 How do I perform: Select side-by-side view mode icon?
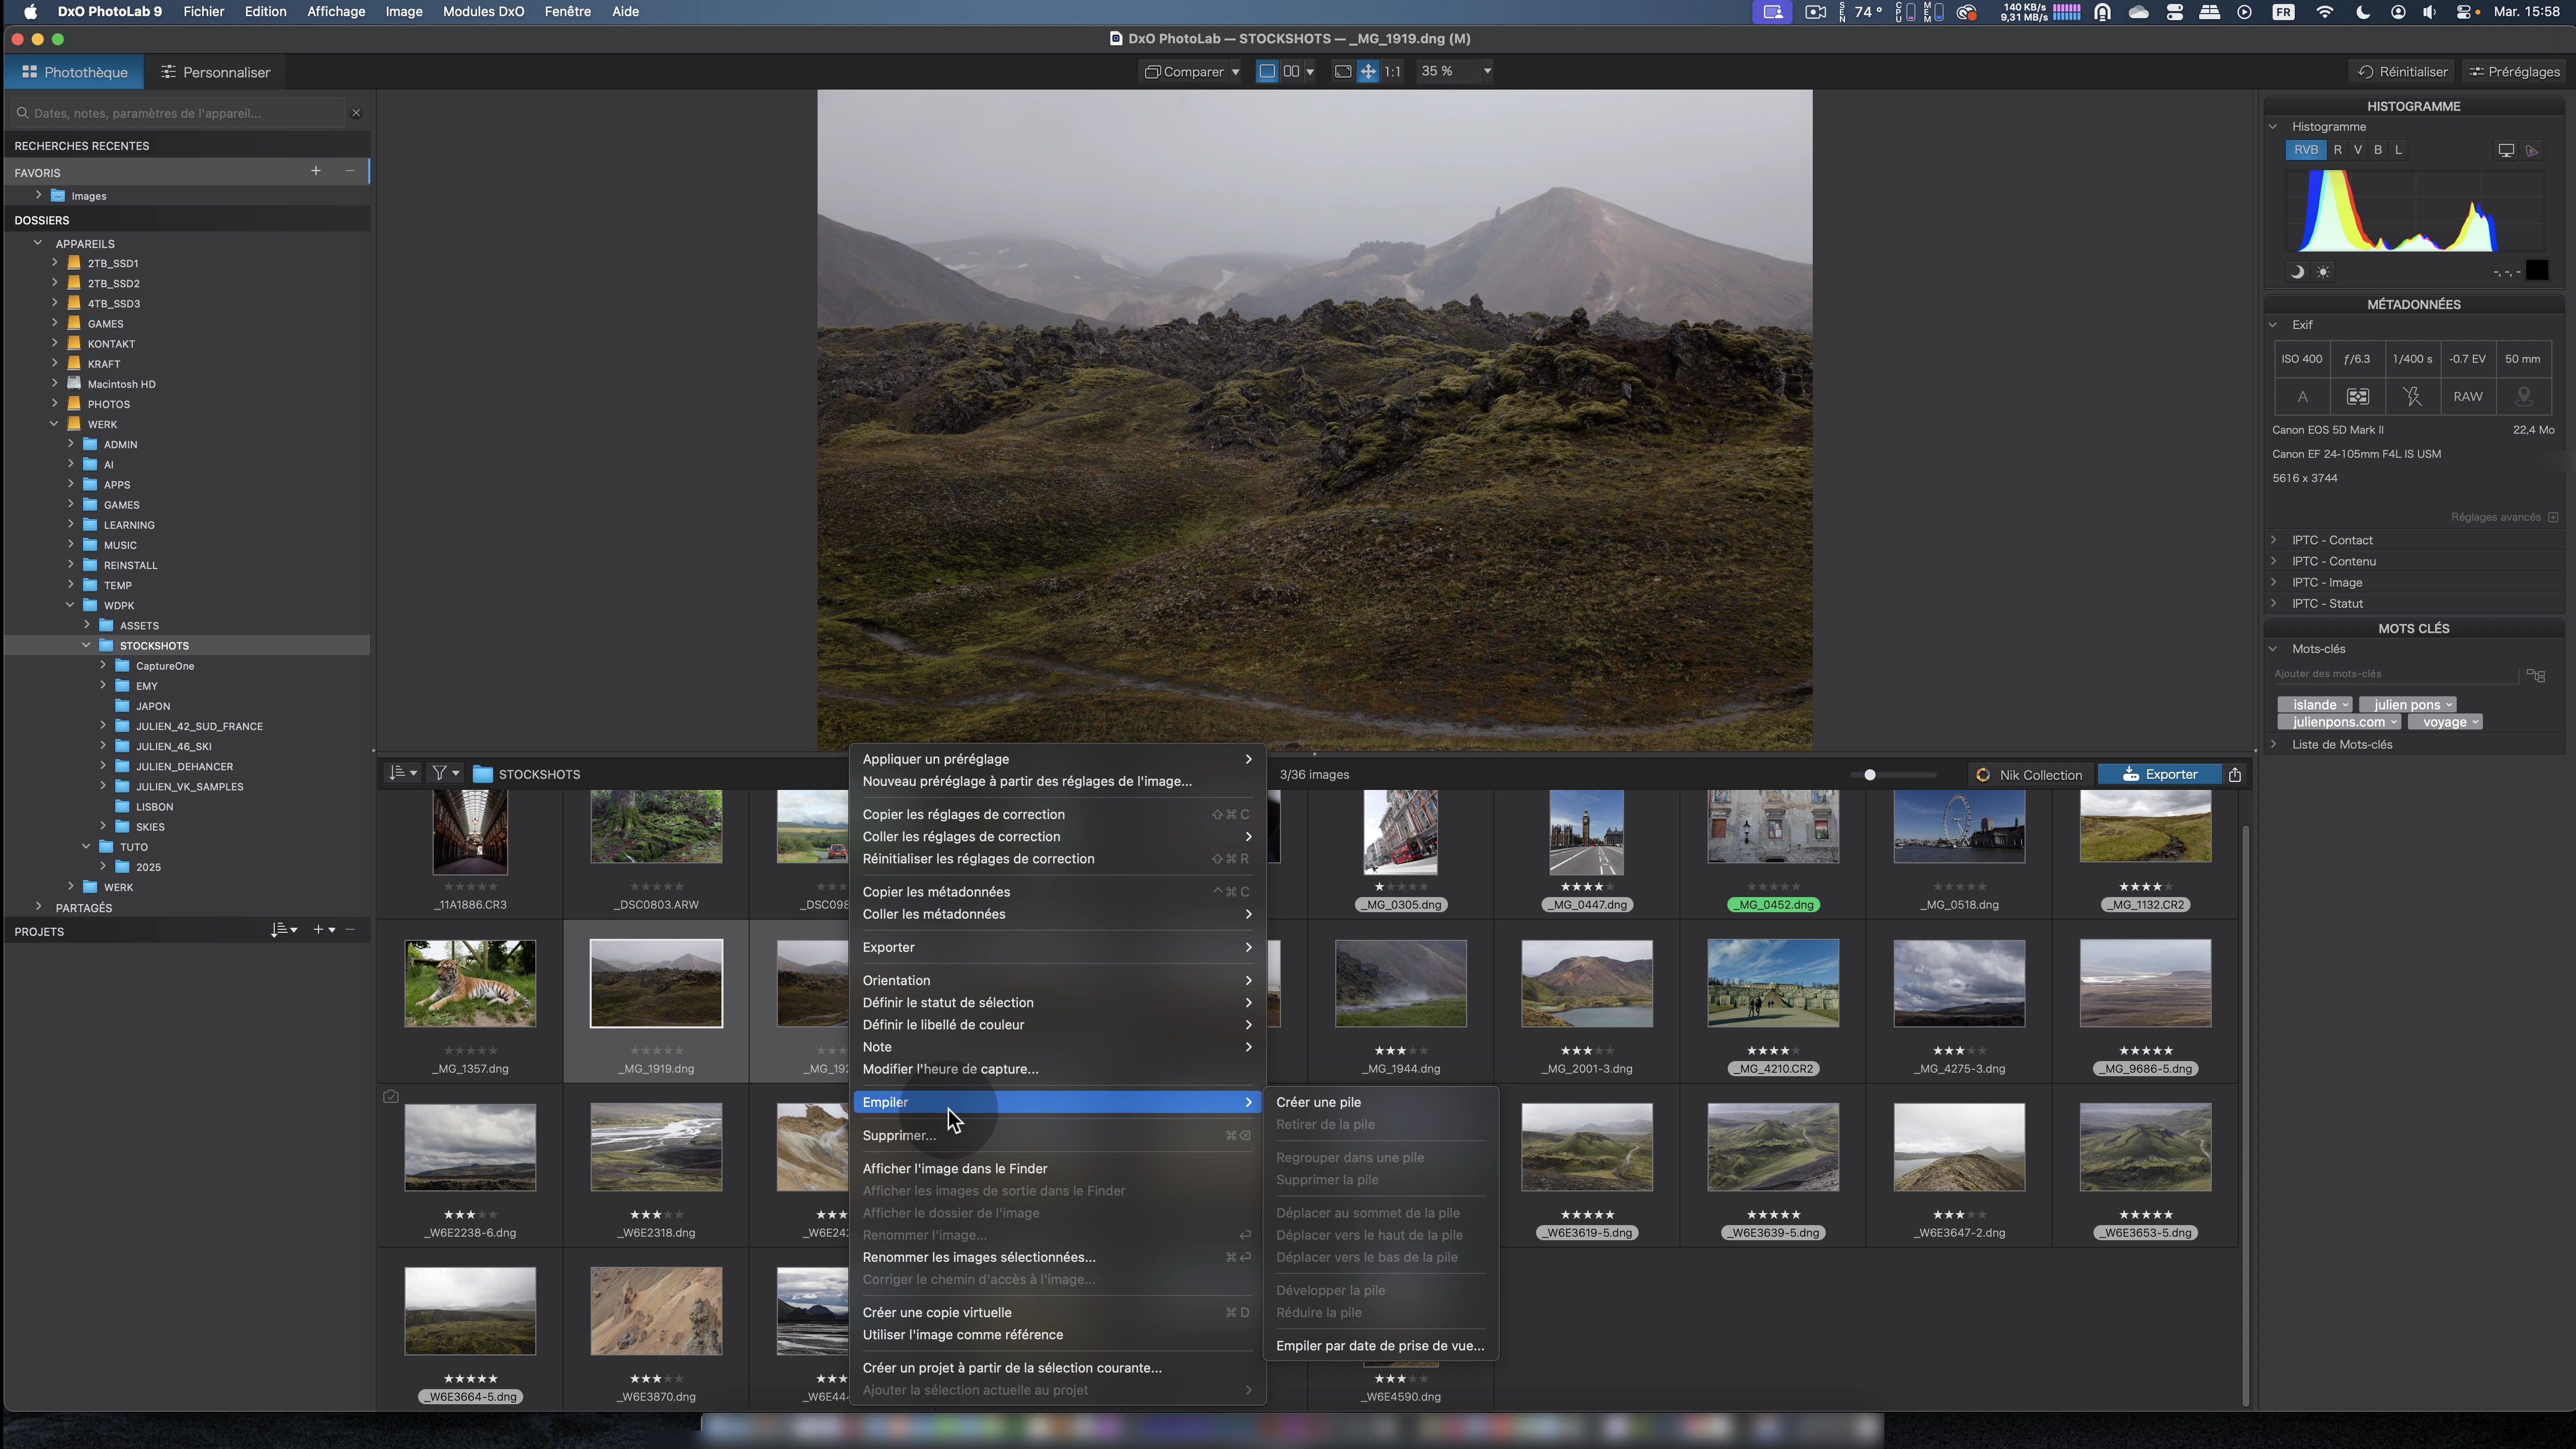tap(1291, 71)
